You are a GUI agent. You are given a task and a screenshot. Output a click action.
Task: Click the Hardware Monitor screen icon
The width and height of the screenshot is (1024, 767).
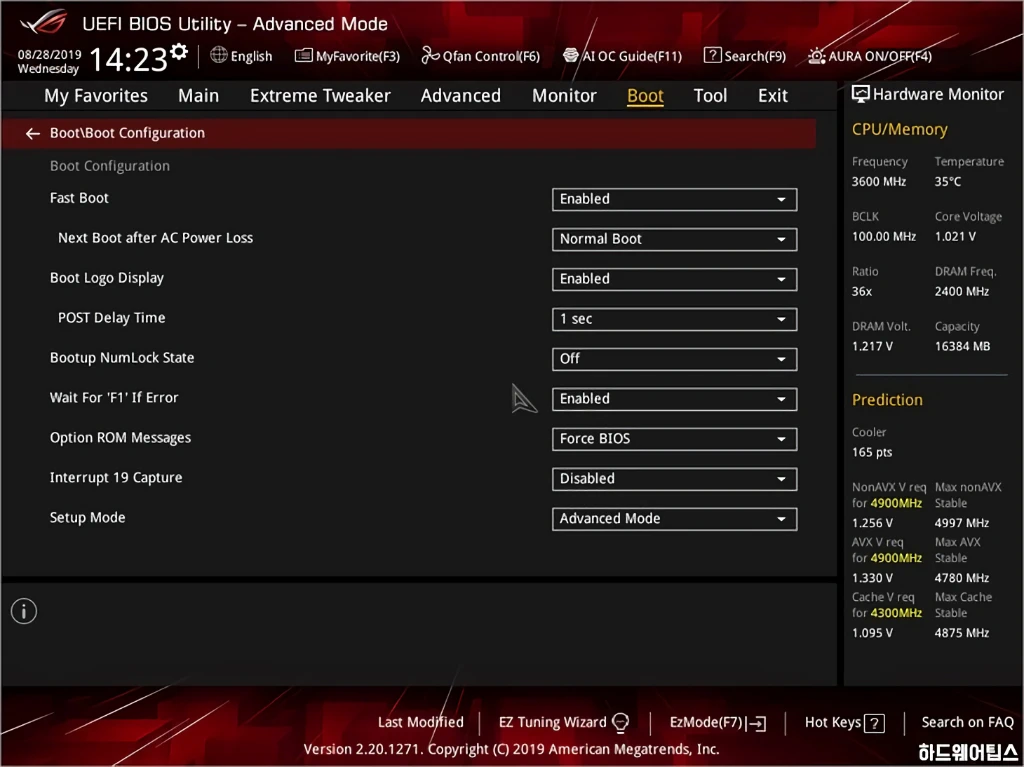pos(861,94)
